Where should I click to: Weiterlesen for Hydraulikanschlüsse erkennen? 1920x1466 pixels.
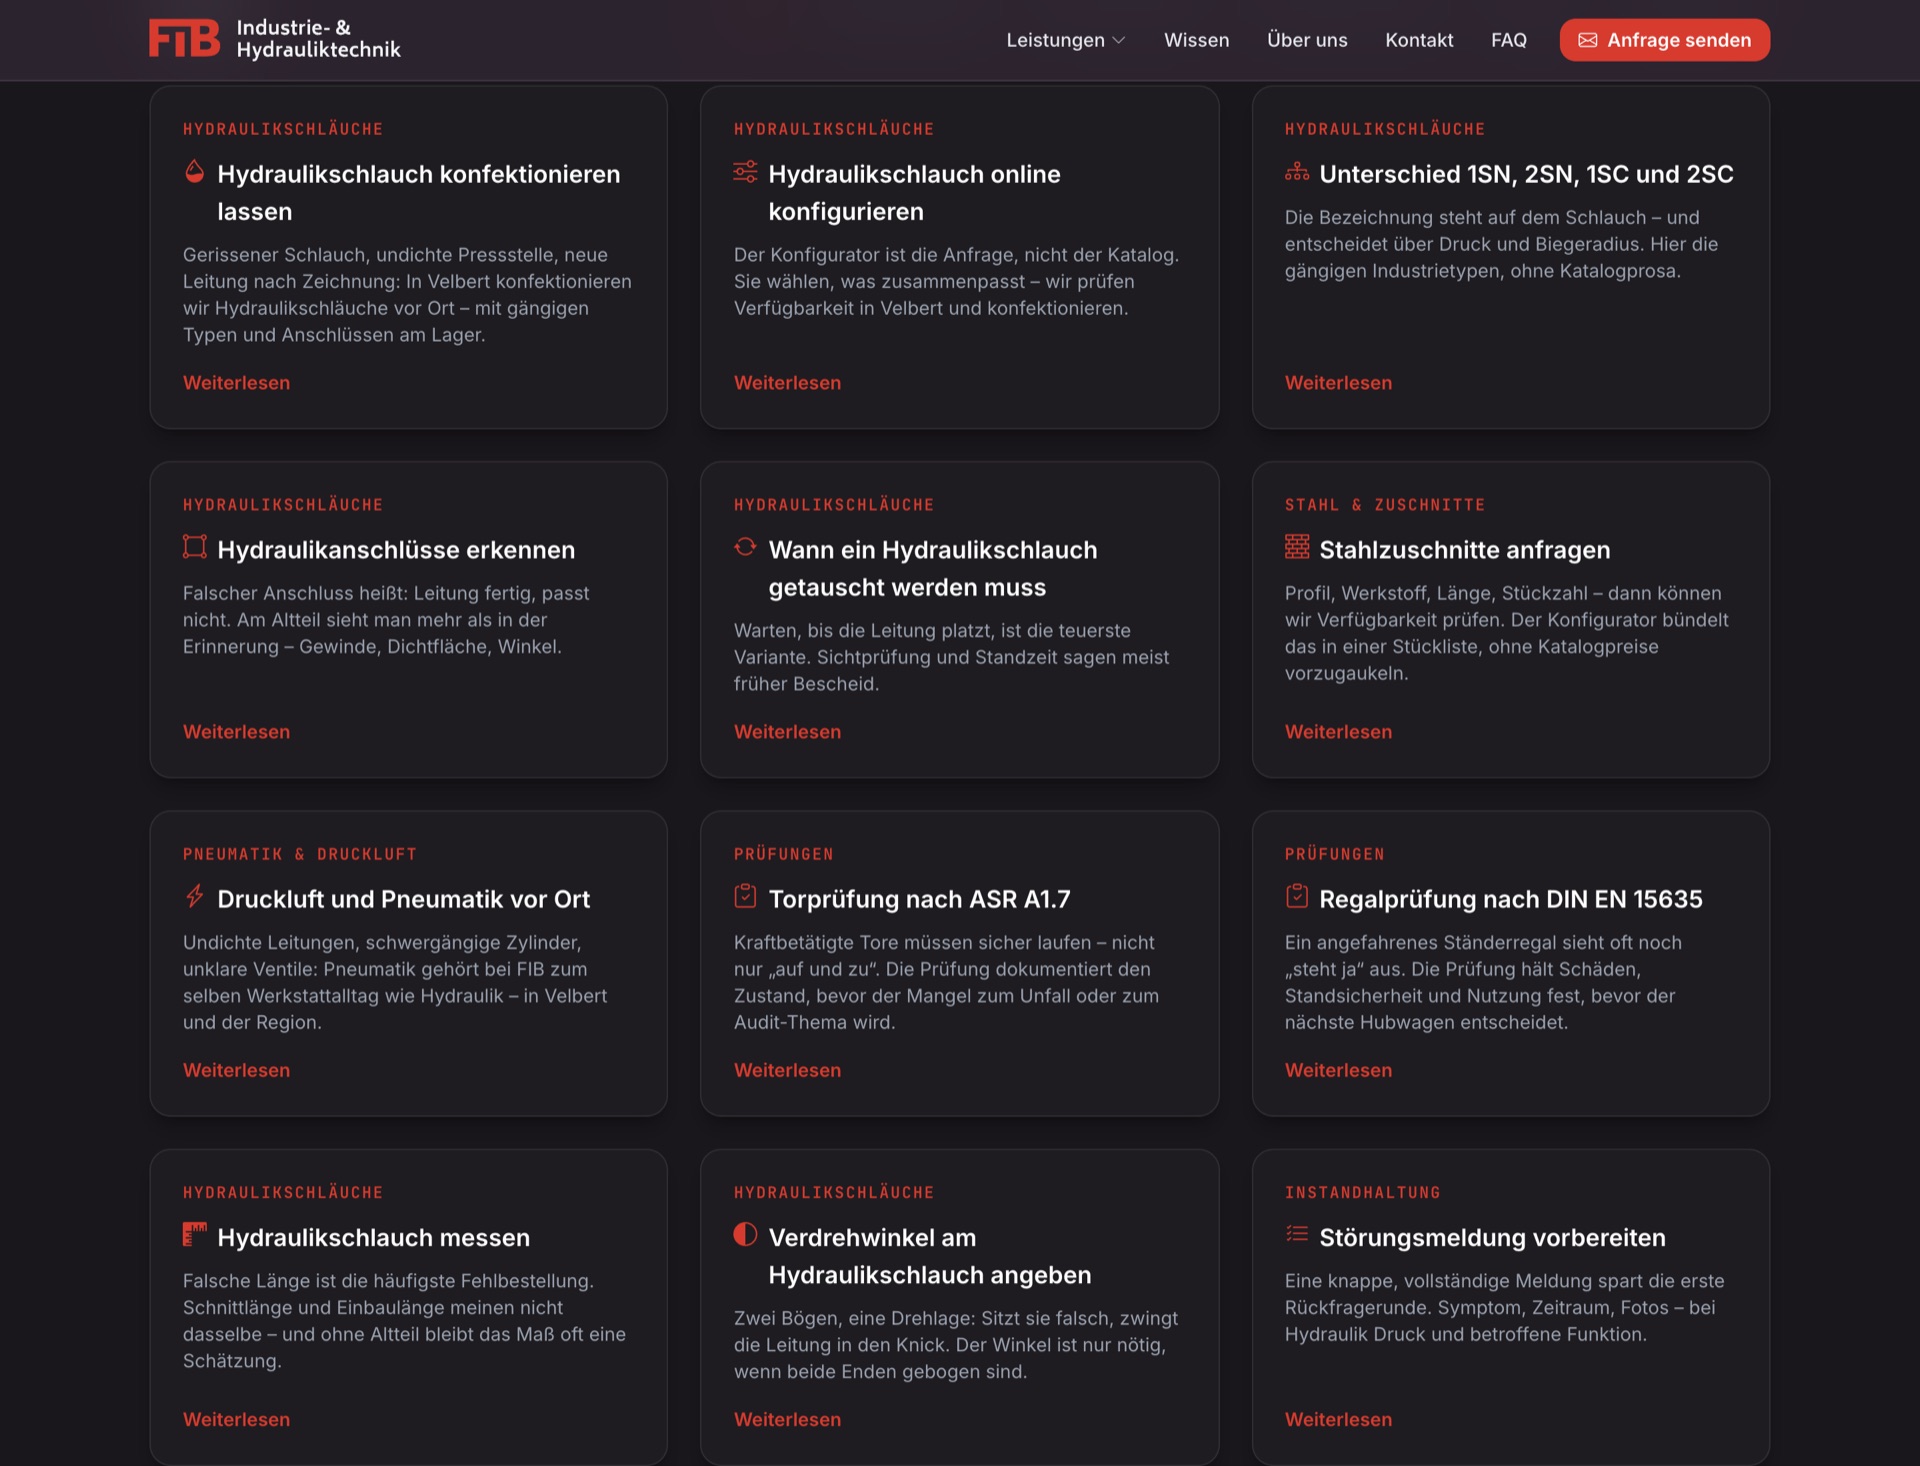tap(236, 732)
